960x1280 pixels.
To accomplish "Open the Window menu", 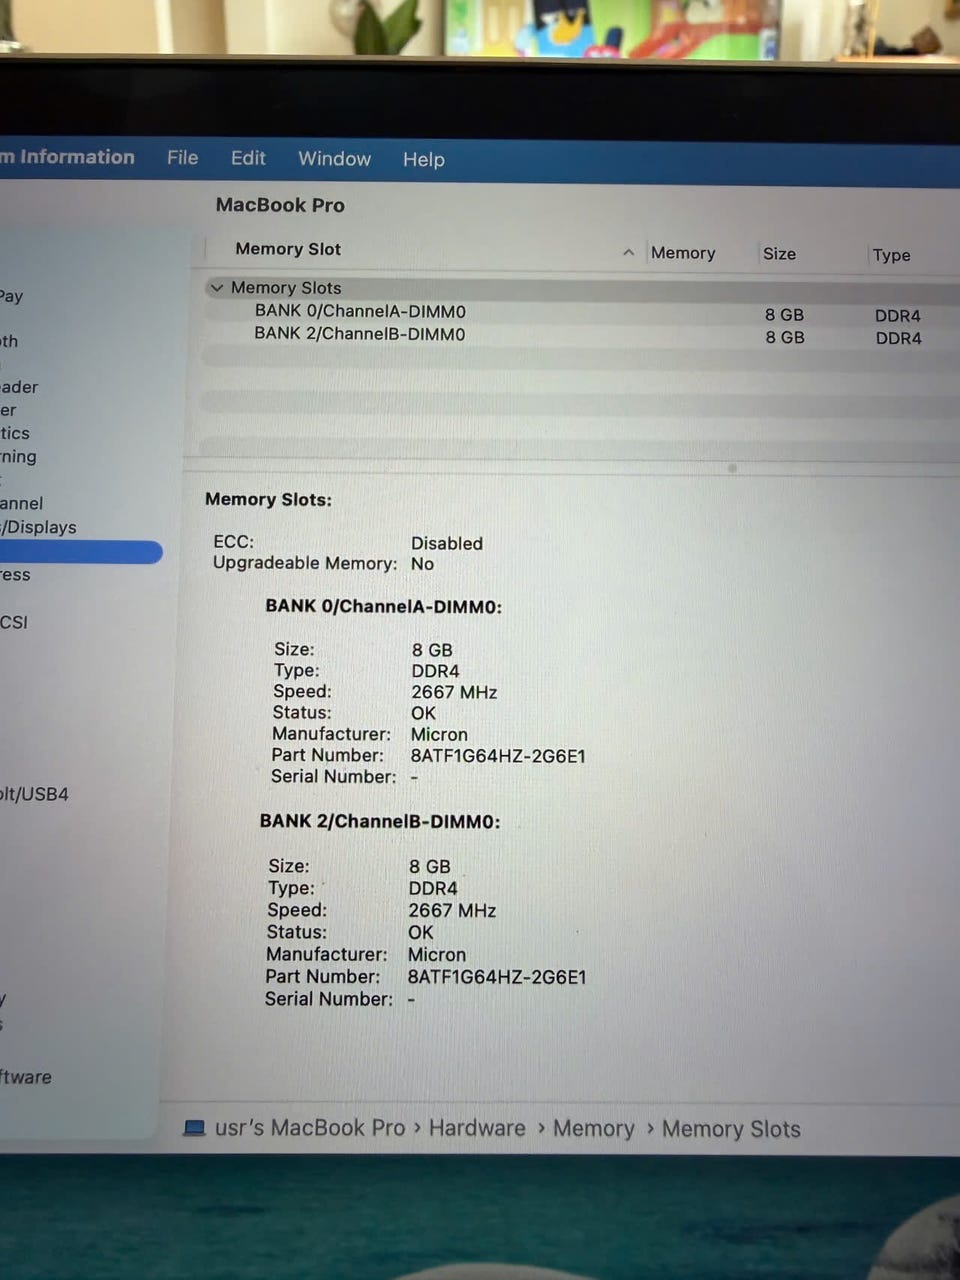I will click(x=334, y=159).
